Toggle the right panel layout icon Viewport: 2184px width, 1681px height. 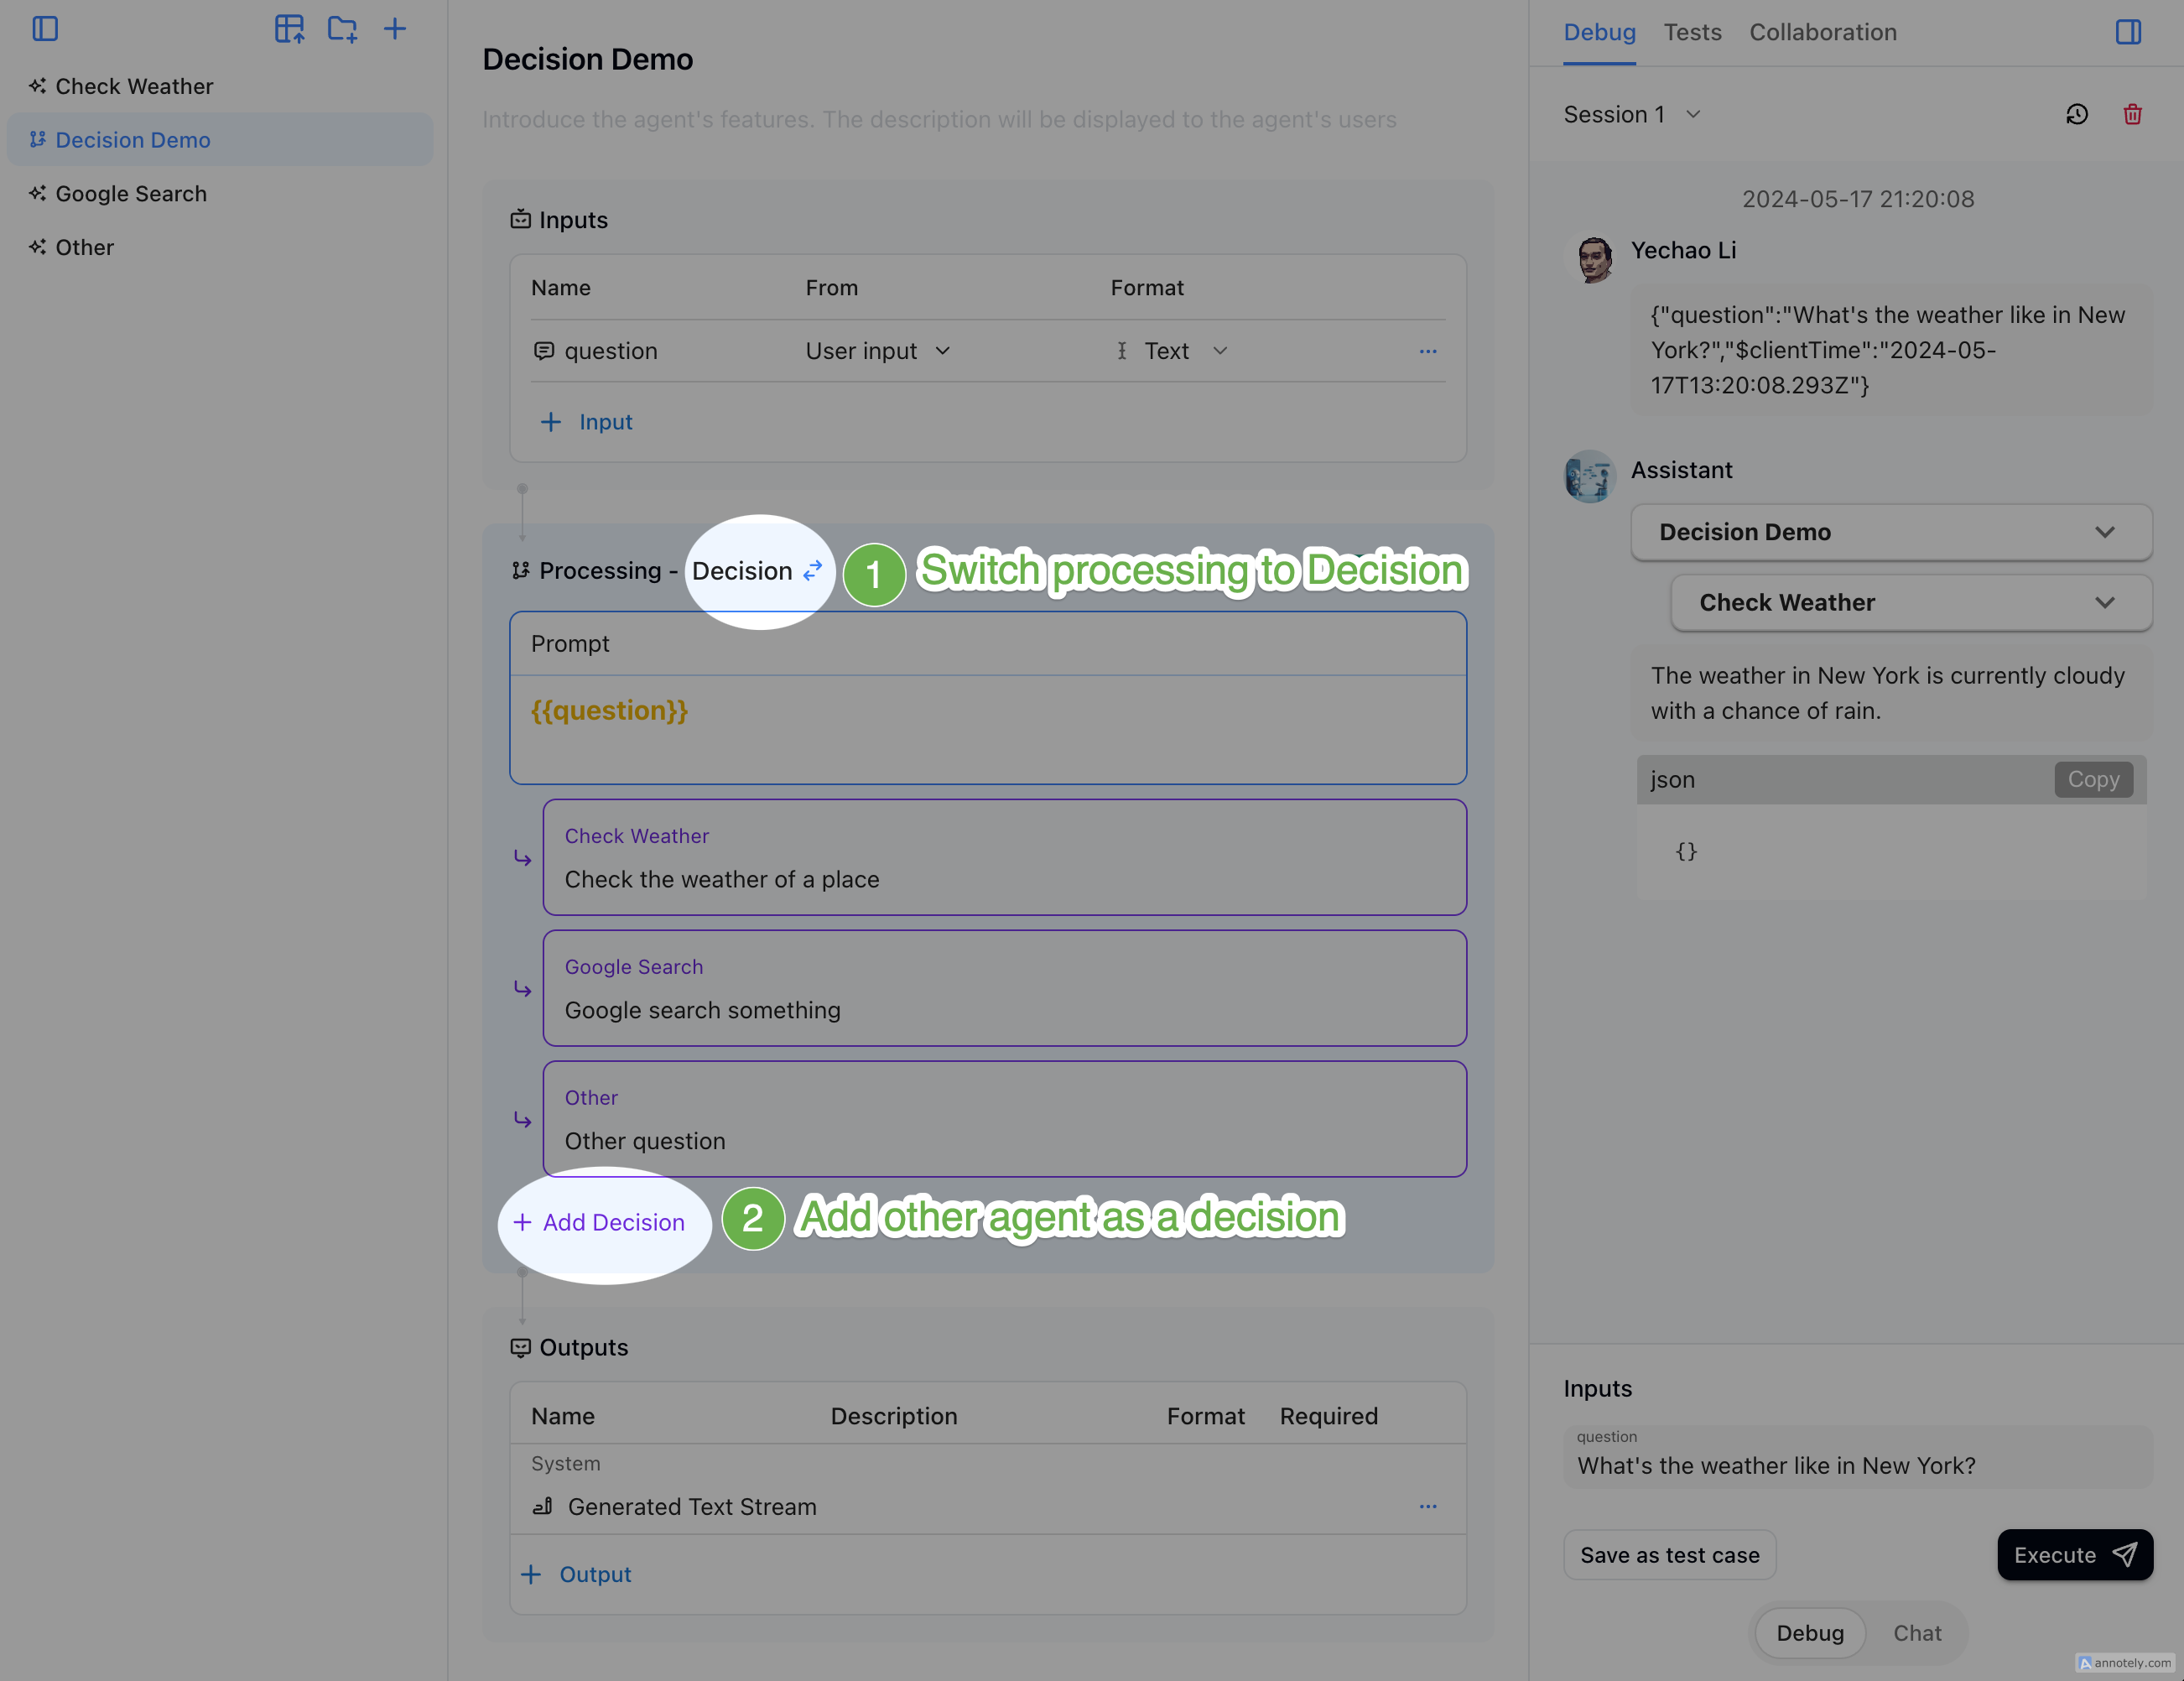click(x=2128, y=32)
